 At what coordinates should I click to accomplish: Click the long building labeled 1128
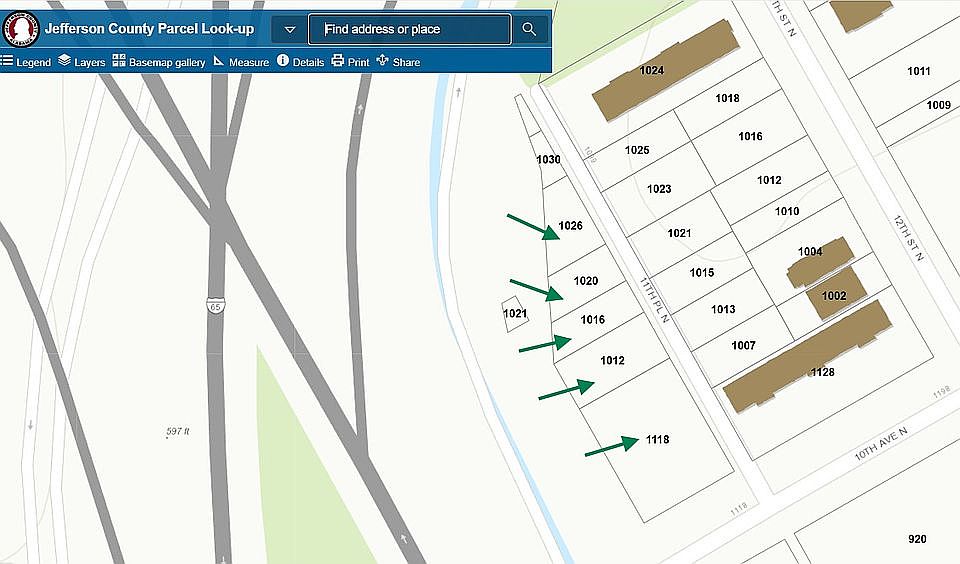pos(807,355)
